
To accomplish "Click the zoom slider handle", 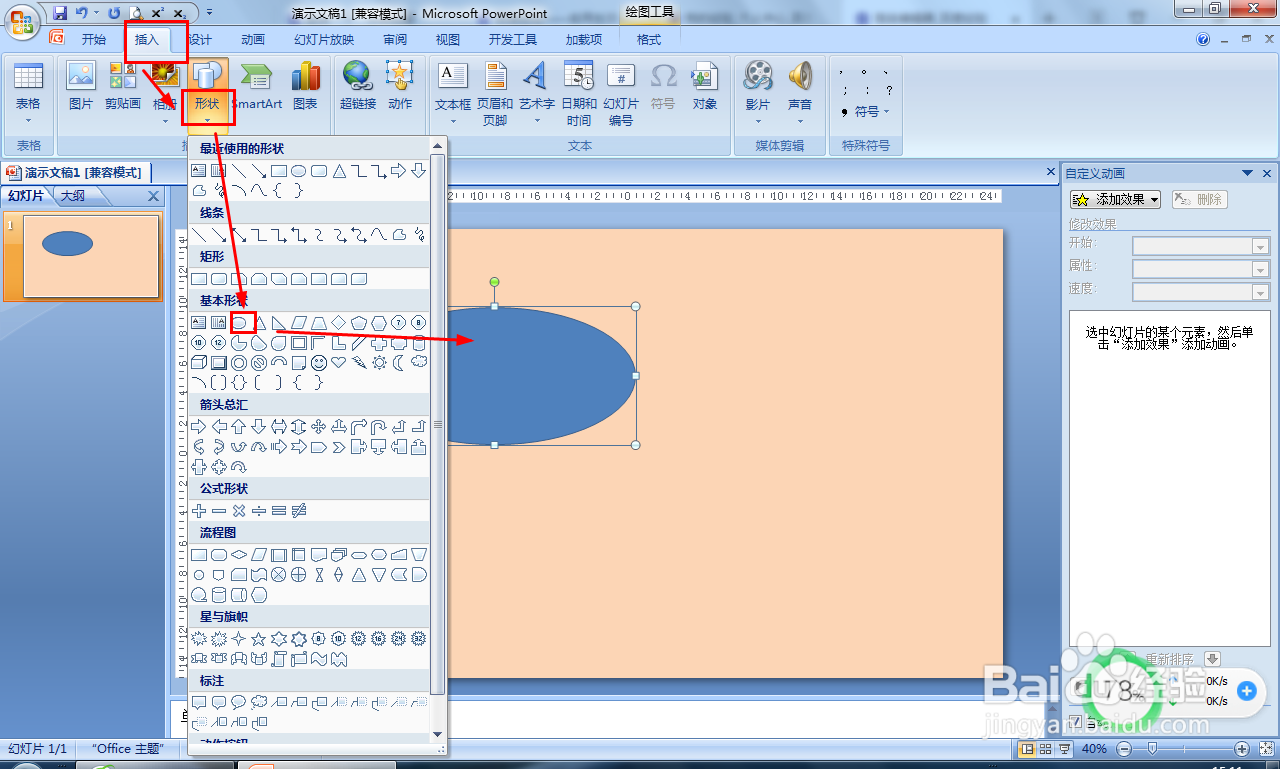I will click(x=1152, y=749).
